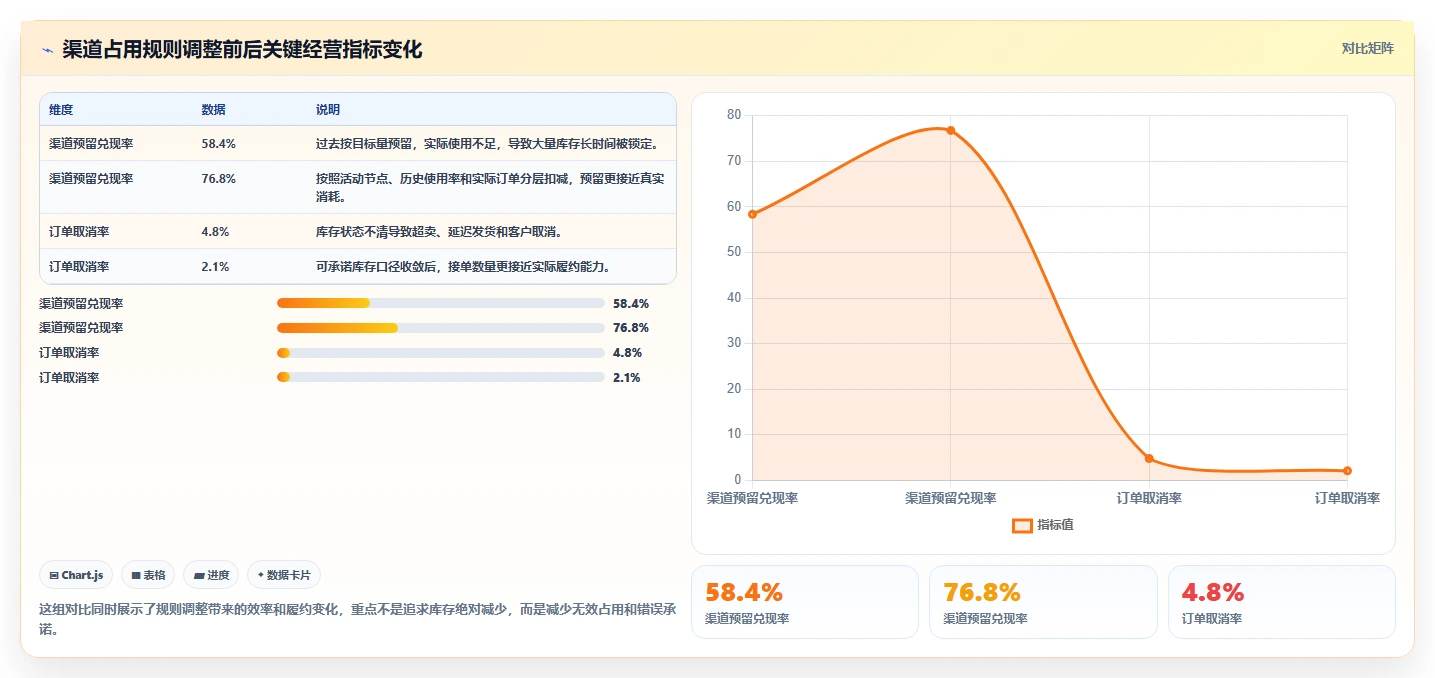This screenshot has height=678, width=1435.
Task: Click the description starting 按照活动节点
Action: pos(490,187)
